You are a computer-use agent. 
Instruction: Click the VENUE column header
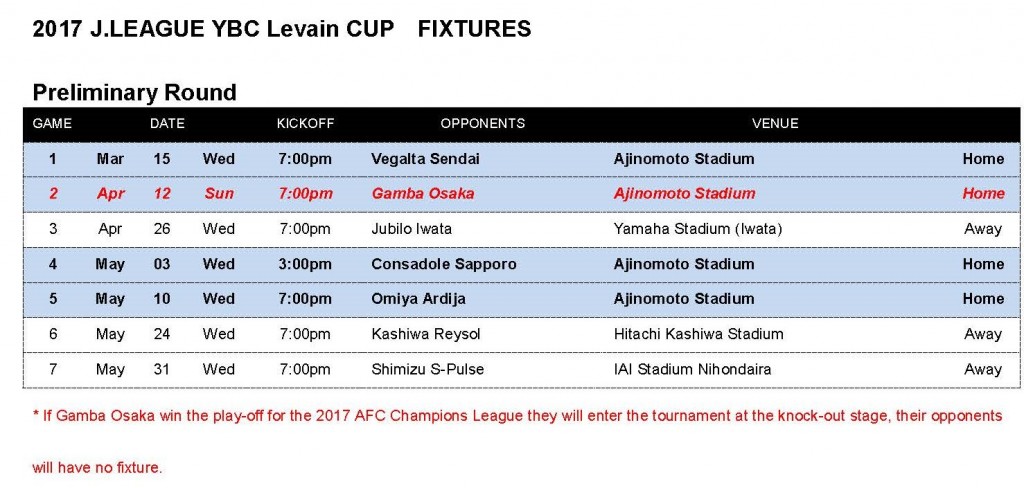775,124
